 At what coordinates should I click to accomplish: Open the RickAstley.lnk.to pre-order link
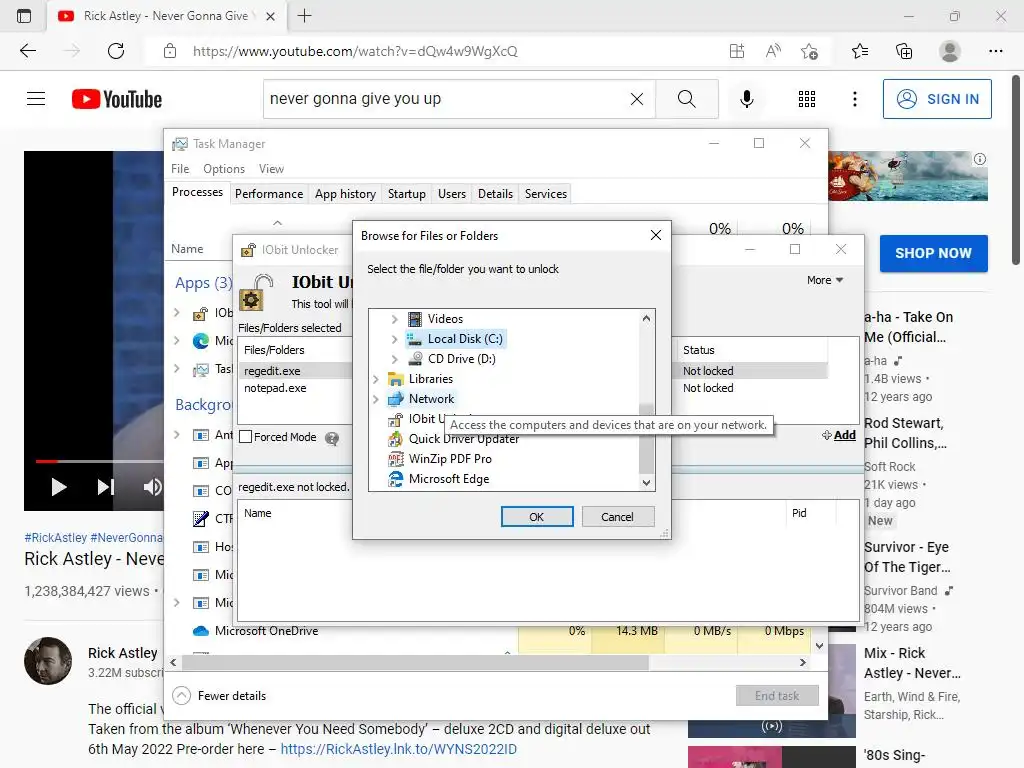(398, 749)
